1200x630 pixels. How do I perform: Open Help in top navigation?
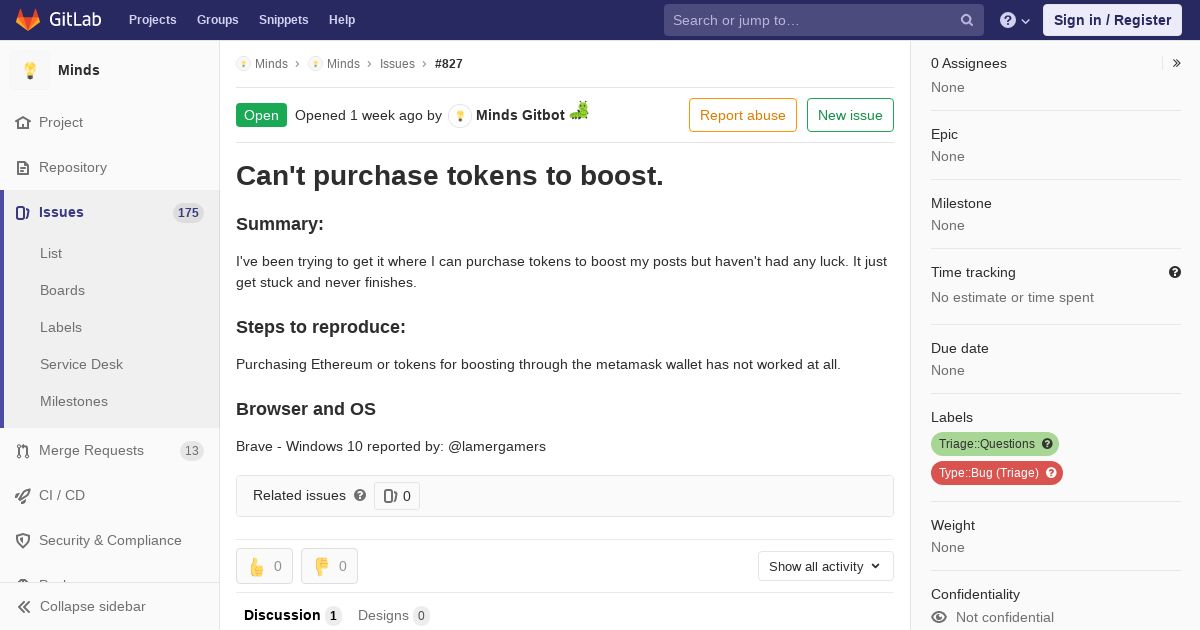342,20
